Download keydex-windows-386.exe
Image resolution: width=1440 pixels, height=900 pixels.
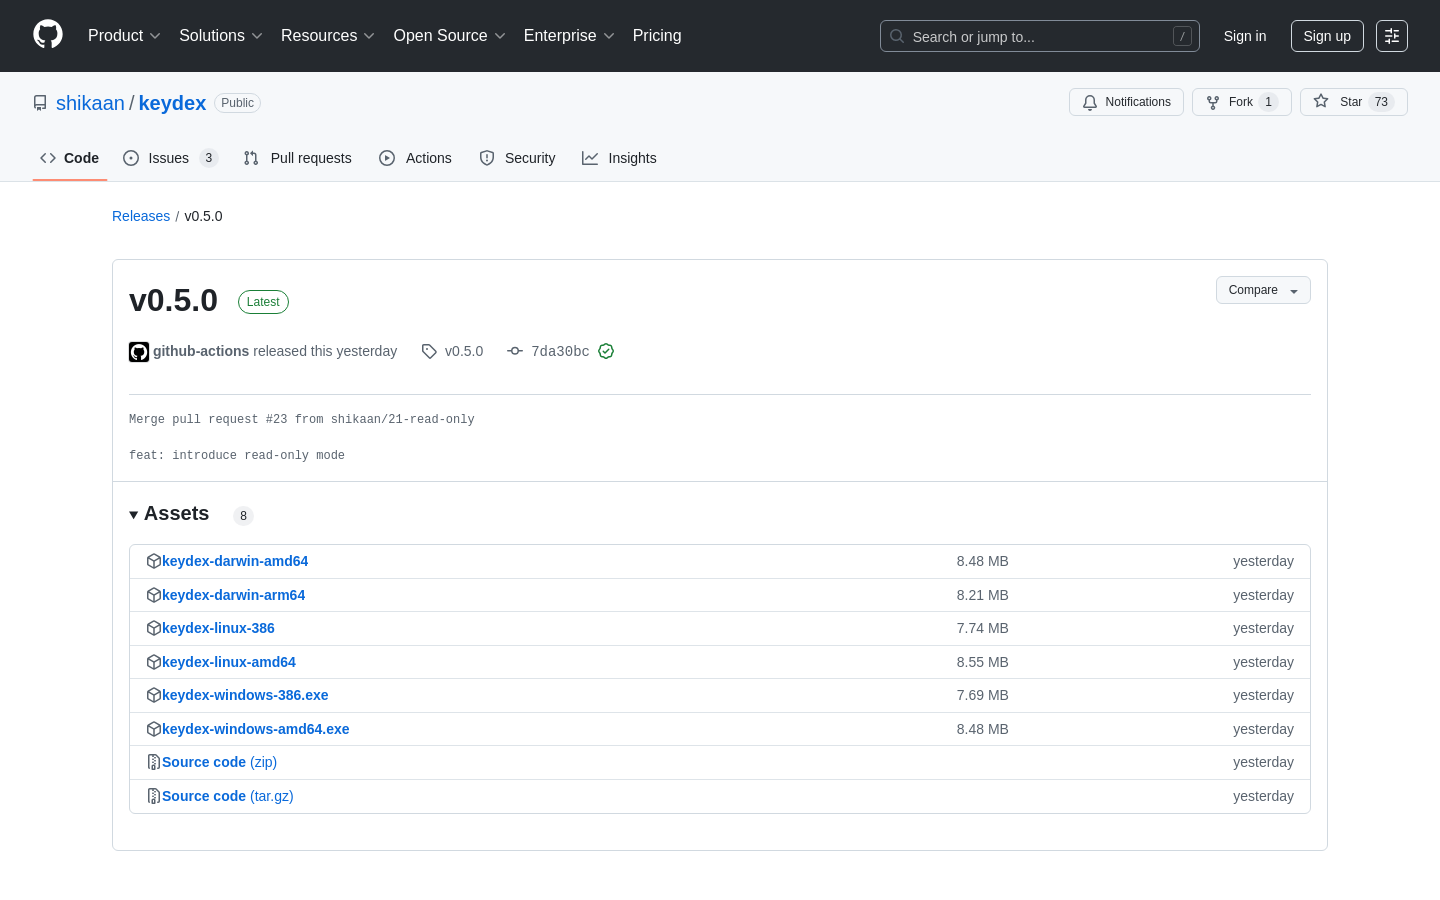click(245, 695)
